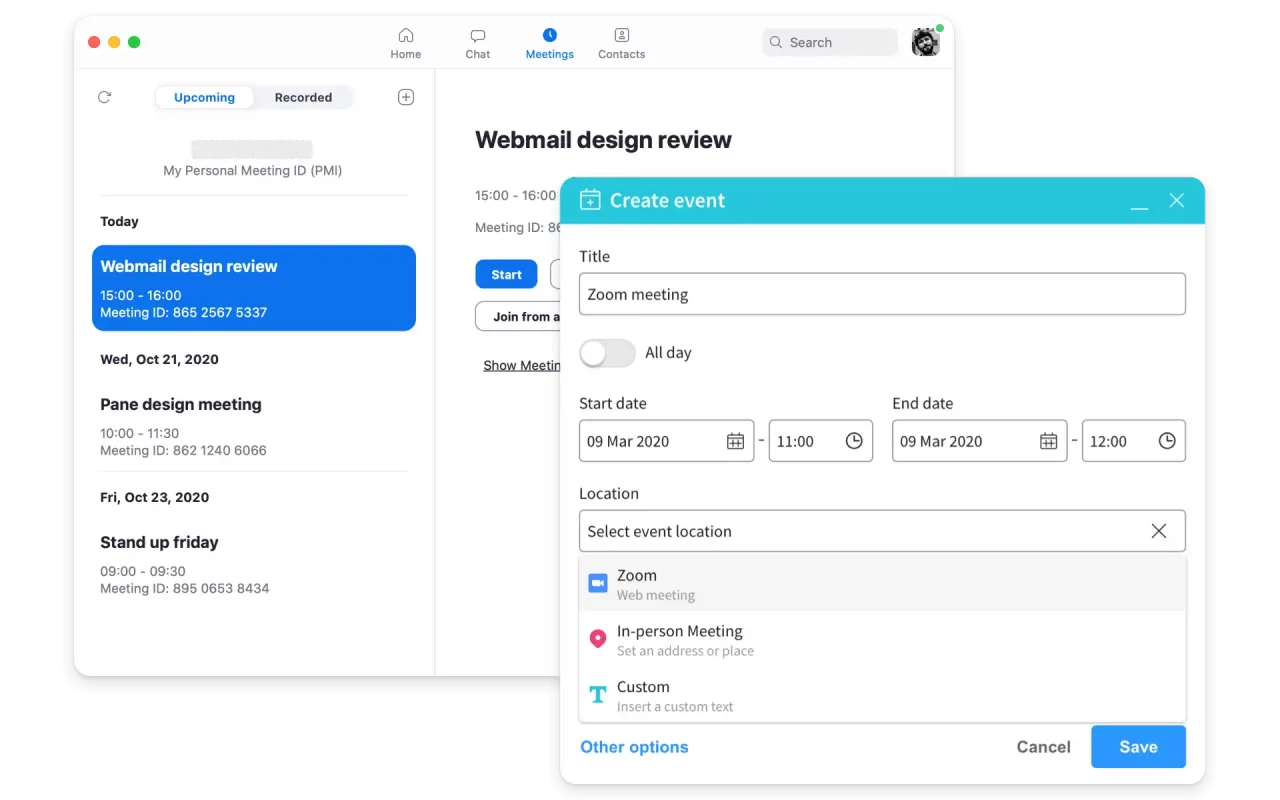Switch to the Recorded tab
The width and height of the screenshot is (1280, 800).
coord(303,97)
